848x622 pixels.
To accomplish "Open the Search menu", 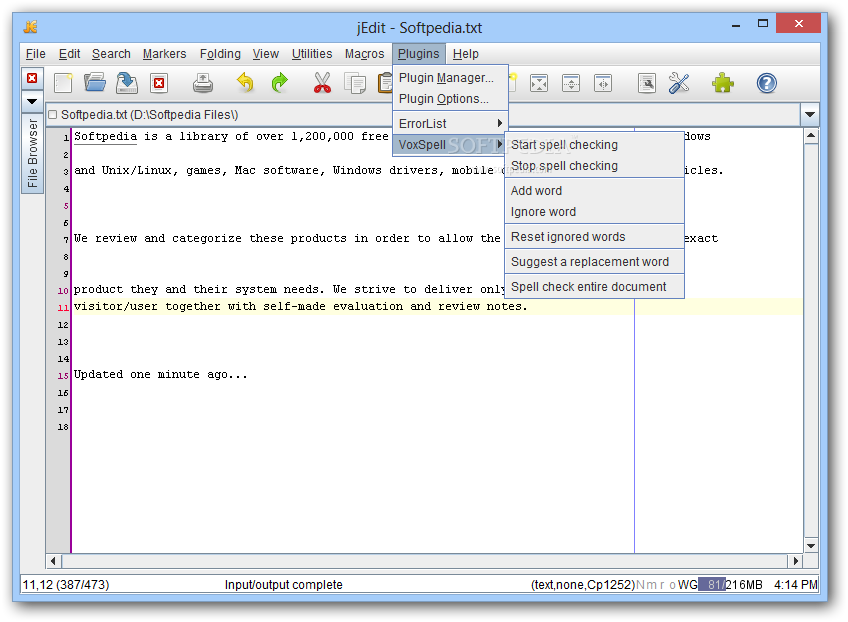I will point(111,54).
